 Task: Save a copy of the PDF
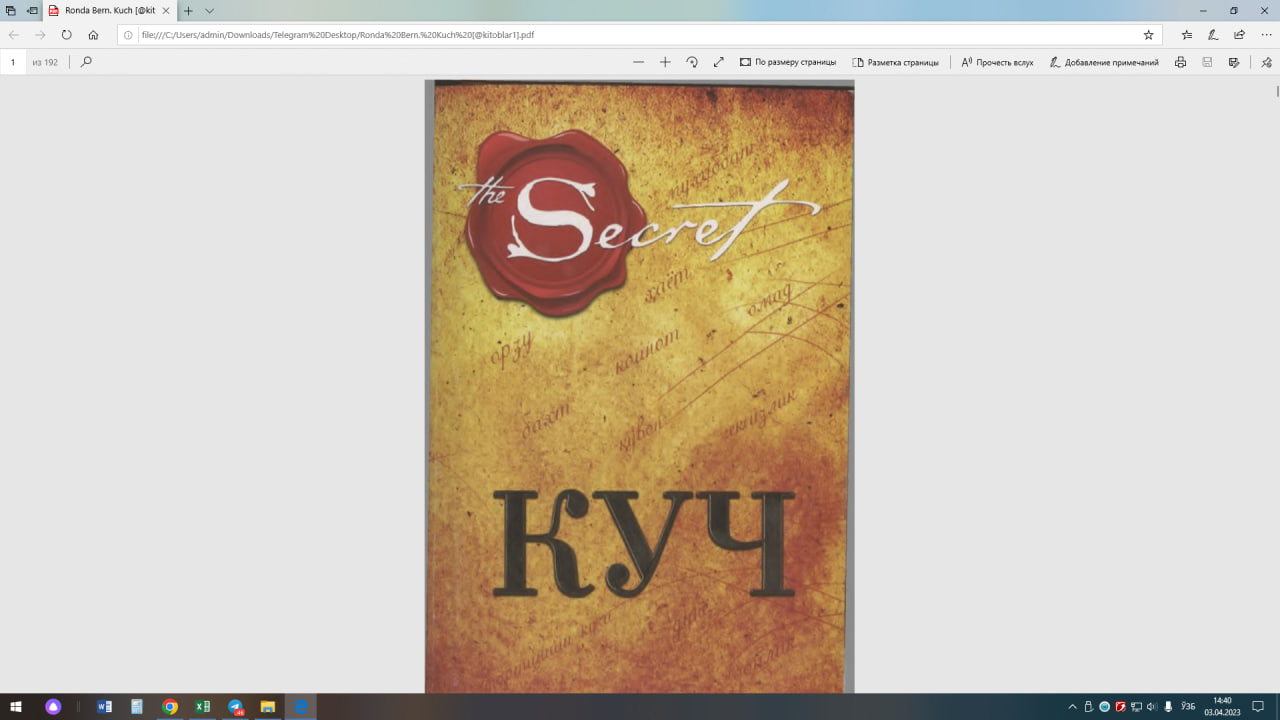coord(1234,62)
